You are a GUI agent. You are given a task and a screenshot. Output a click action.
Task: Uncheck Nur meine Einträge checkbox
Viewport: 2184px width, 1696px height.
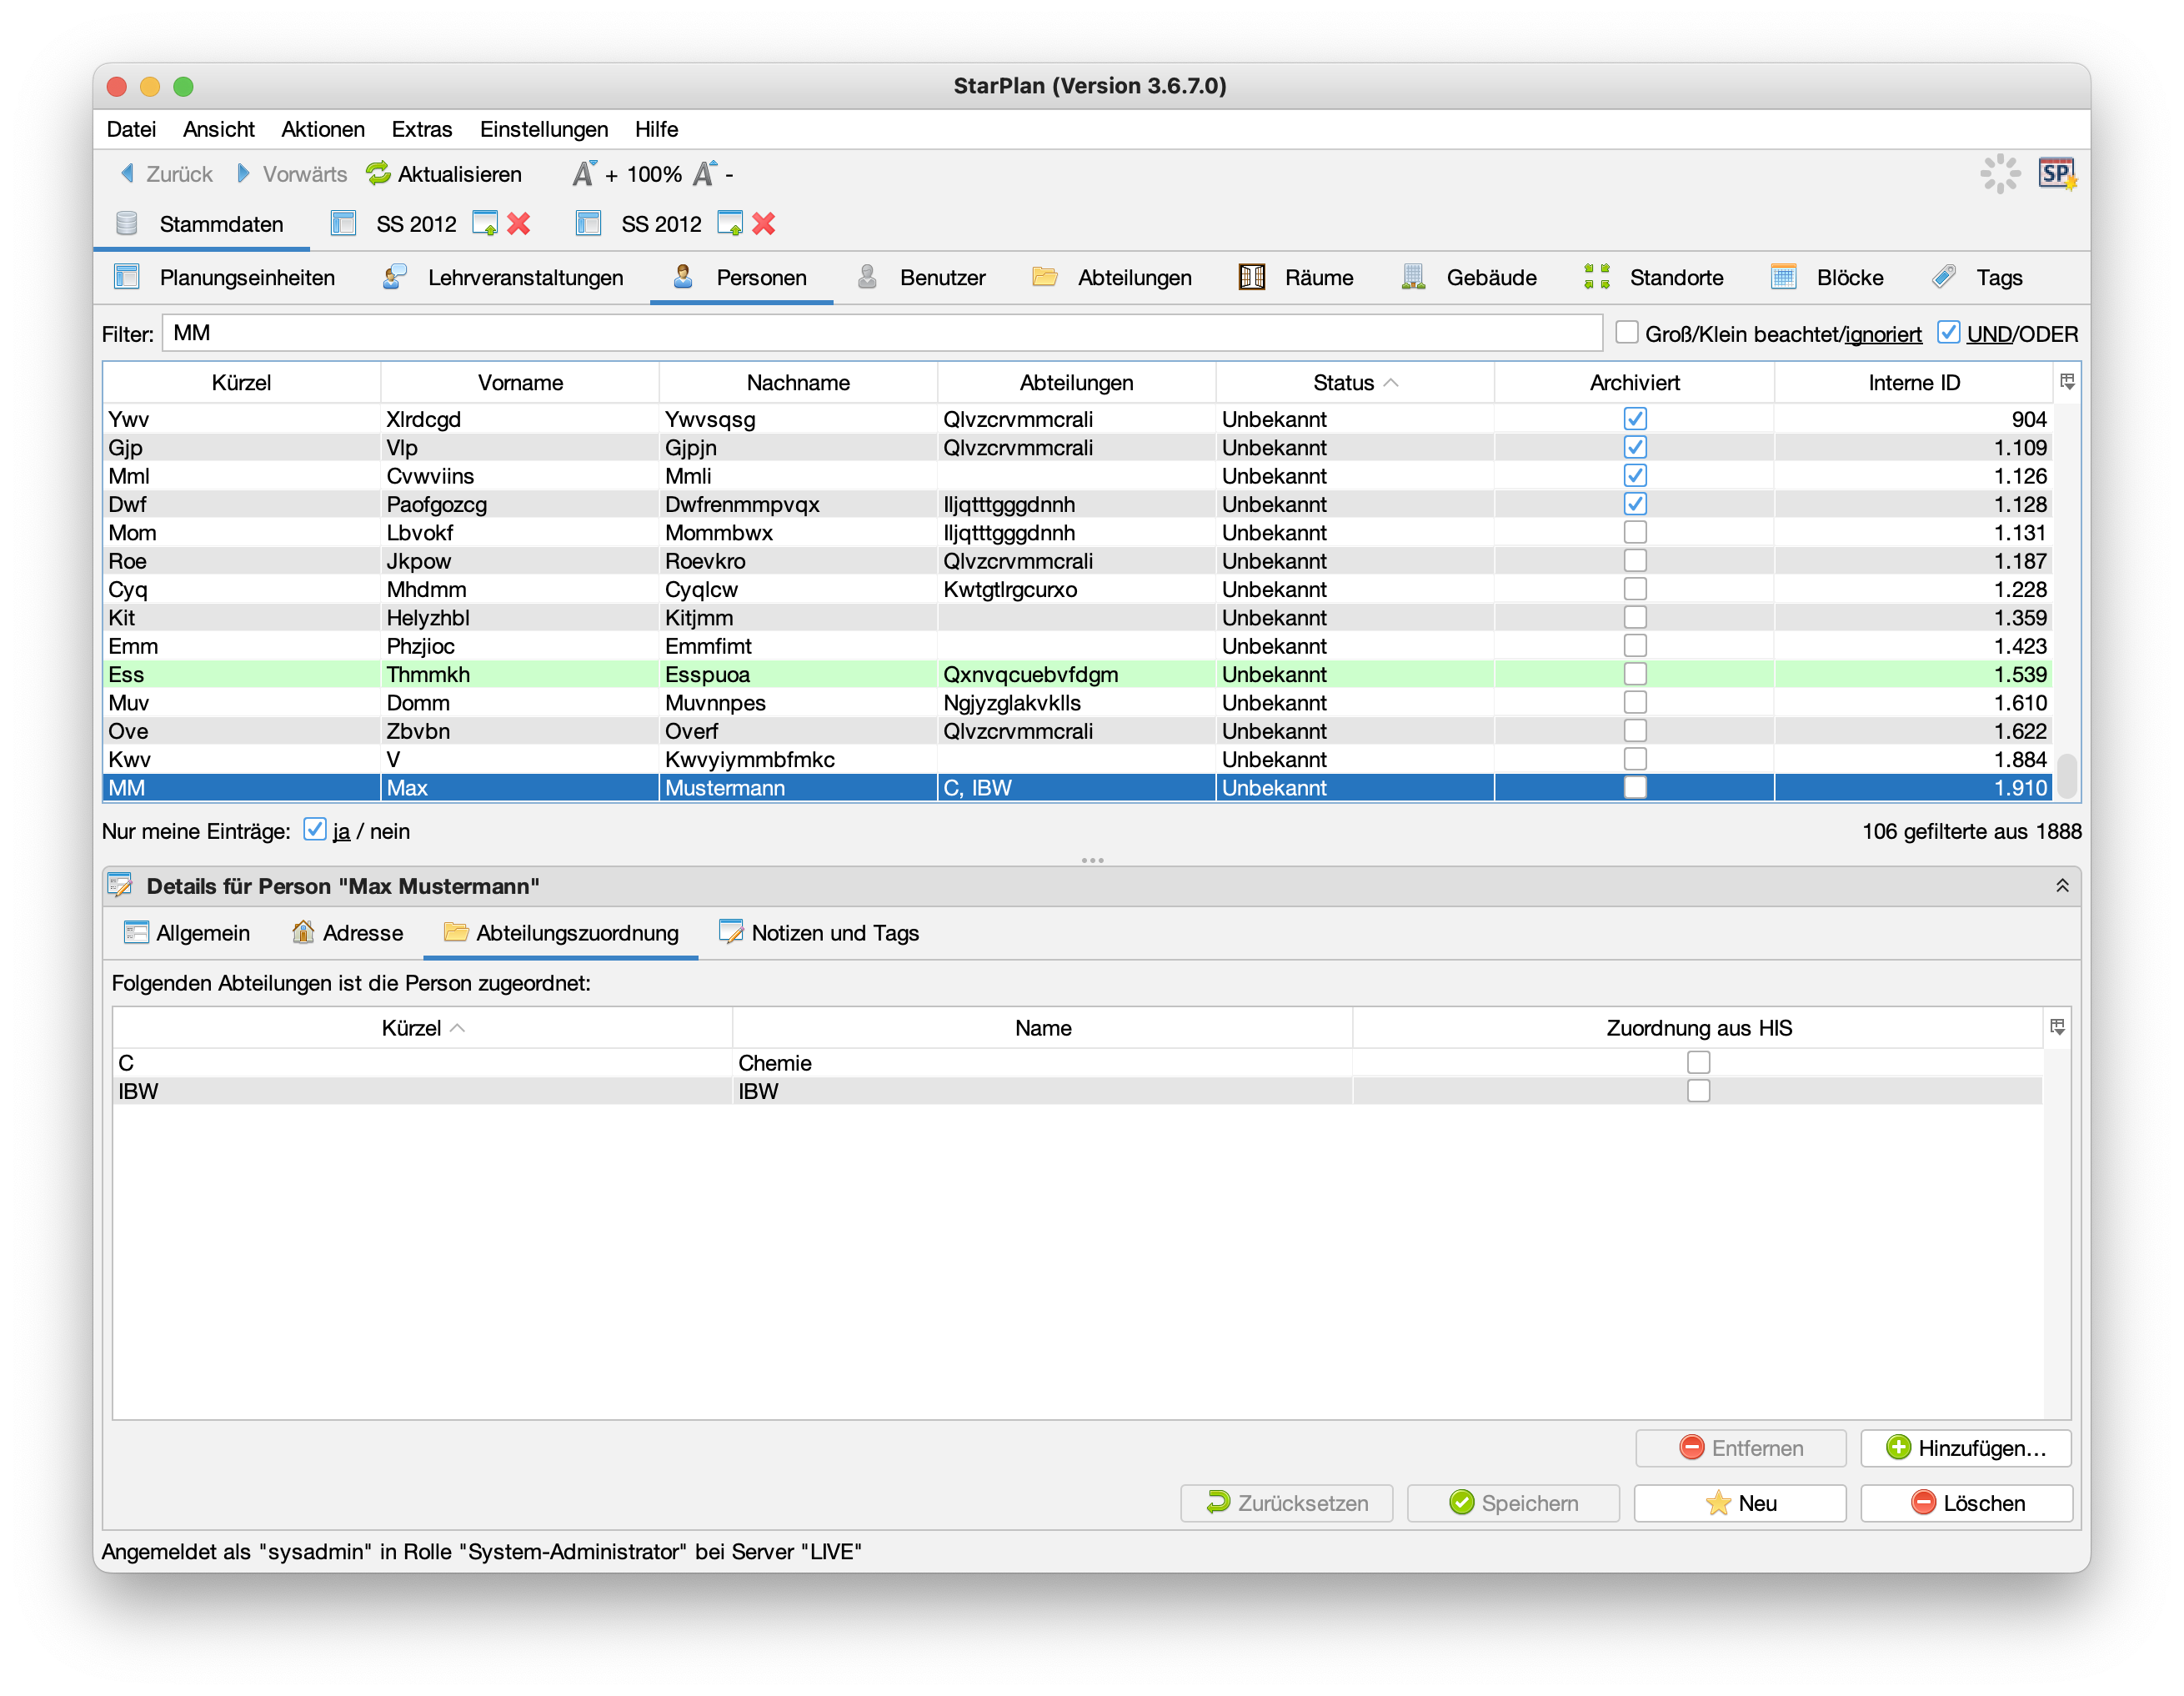(x=314, y=830)
